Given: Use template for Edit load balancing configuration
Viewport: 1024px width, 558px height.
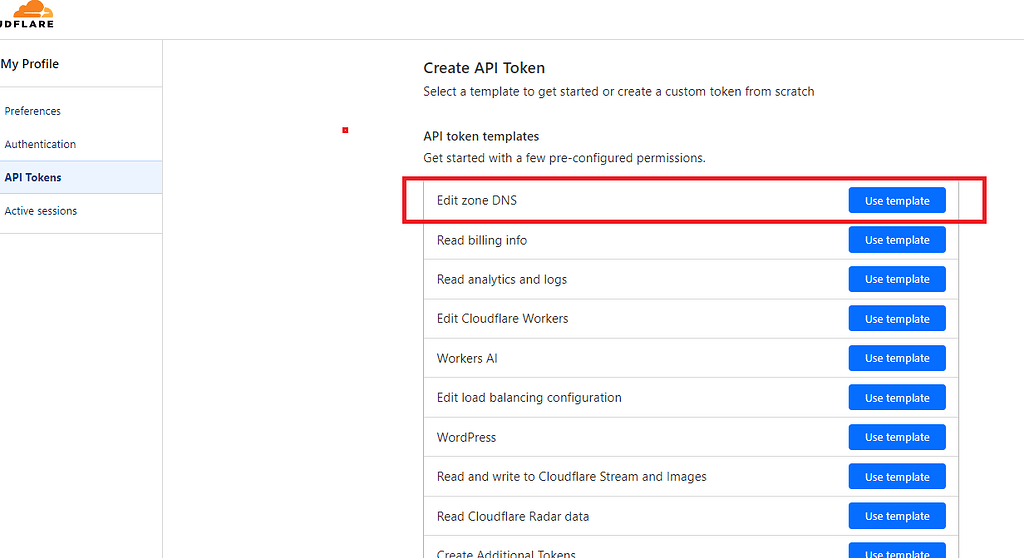Looking at the screenshot, I should point(897,398).
